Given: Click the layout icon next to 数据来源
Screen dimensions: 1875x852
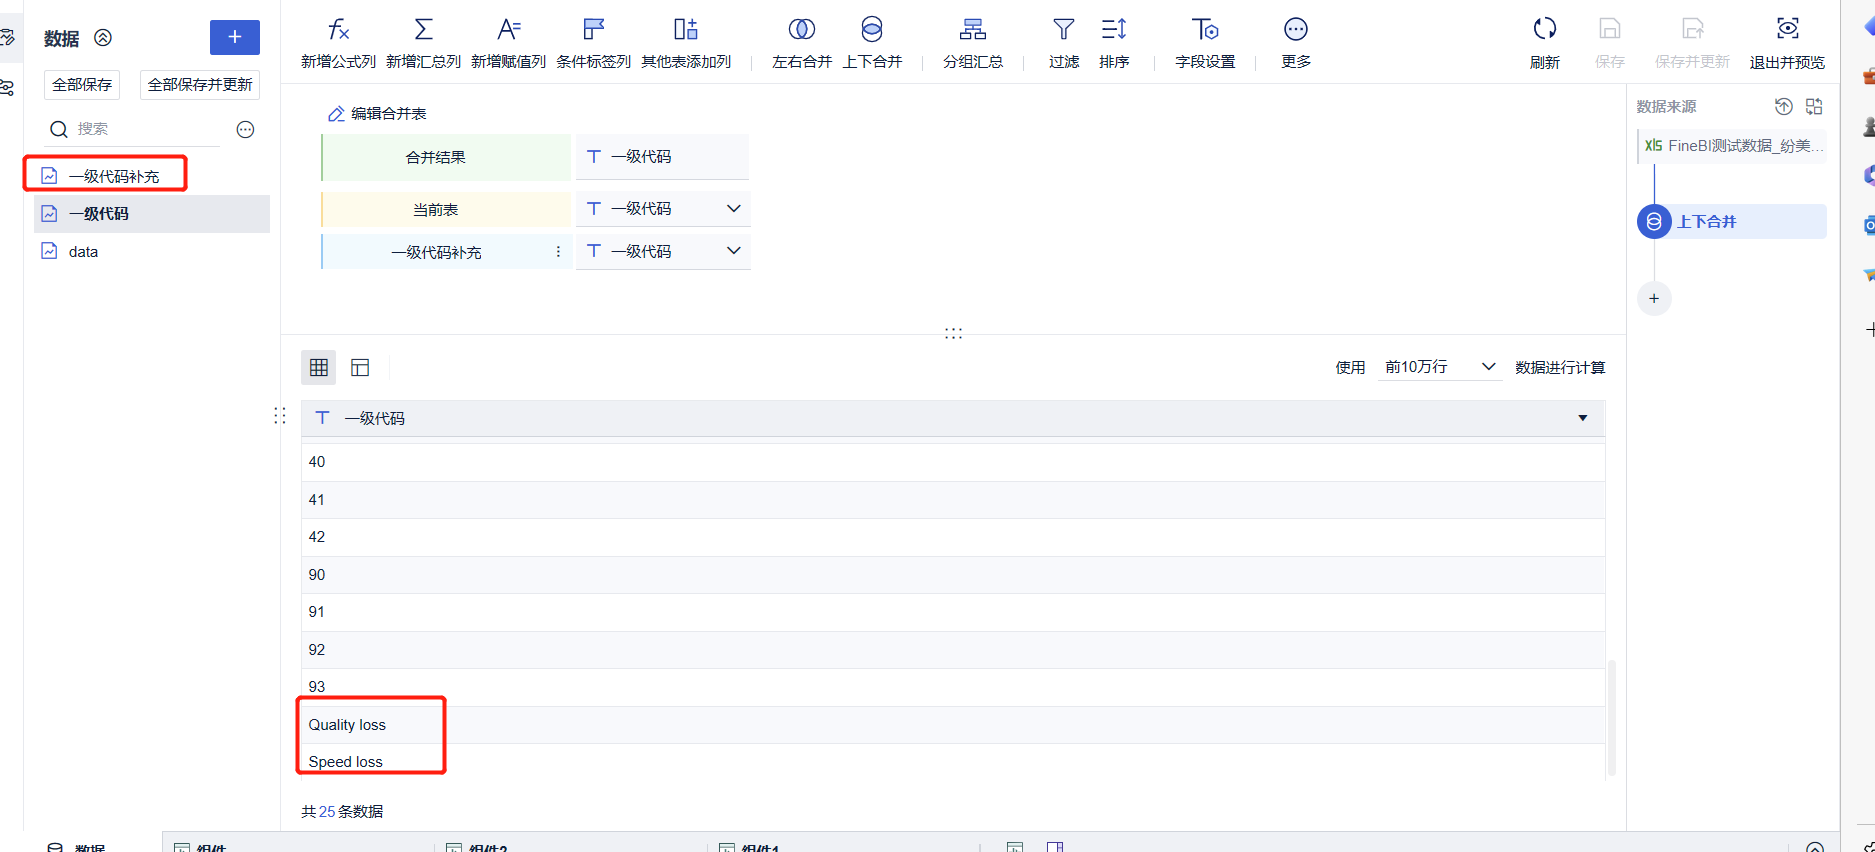Looking at the screenshot, I should tap(1814, 107).
